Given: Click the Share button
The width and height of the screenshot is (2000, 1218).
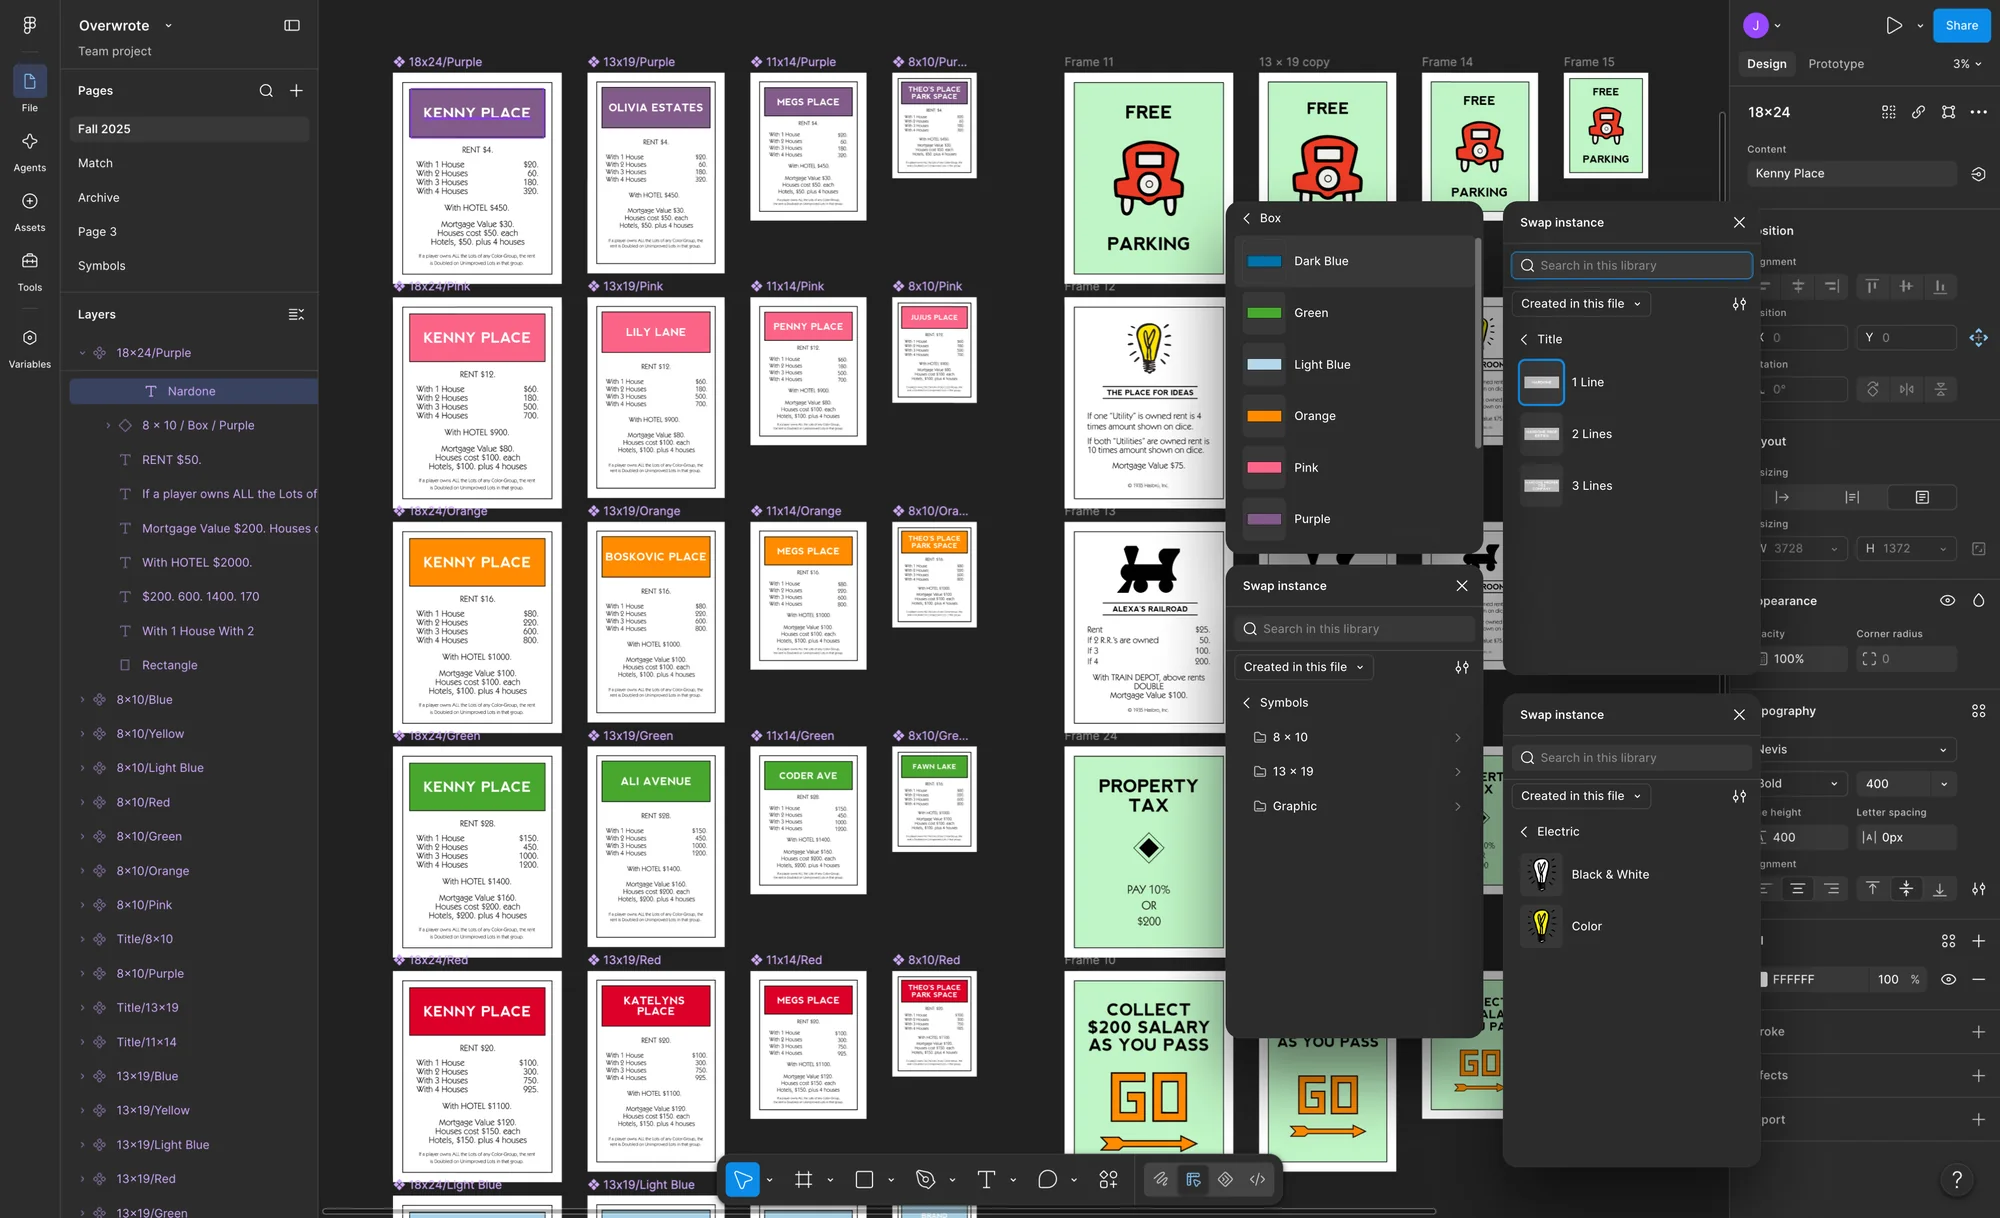Looking at the screenshot, I should pyautogui.click(x=1961, y=26).
